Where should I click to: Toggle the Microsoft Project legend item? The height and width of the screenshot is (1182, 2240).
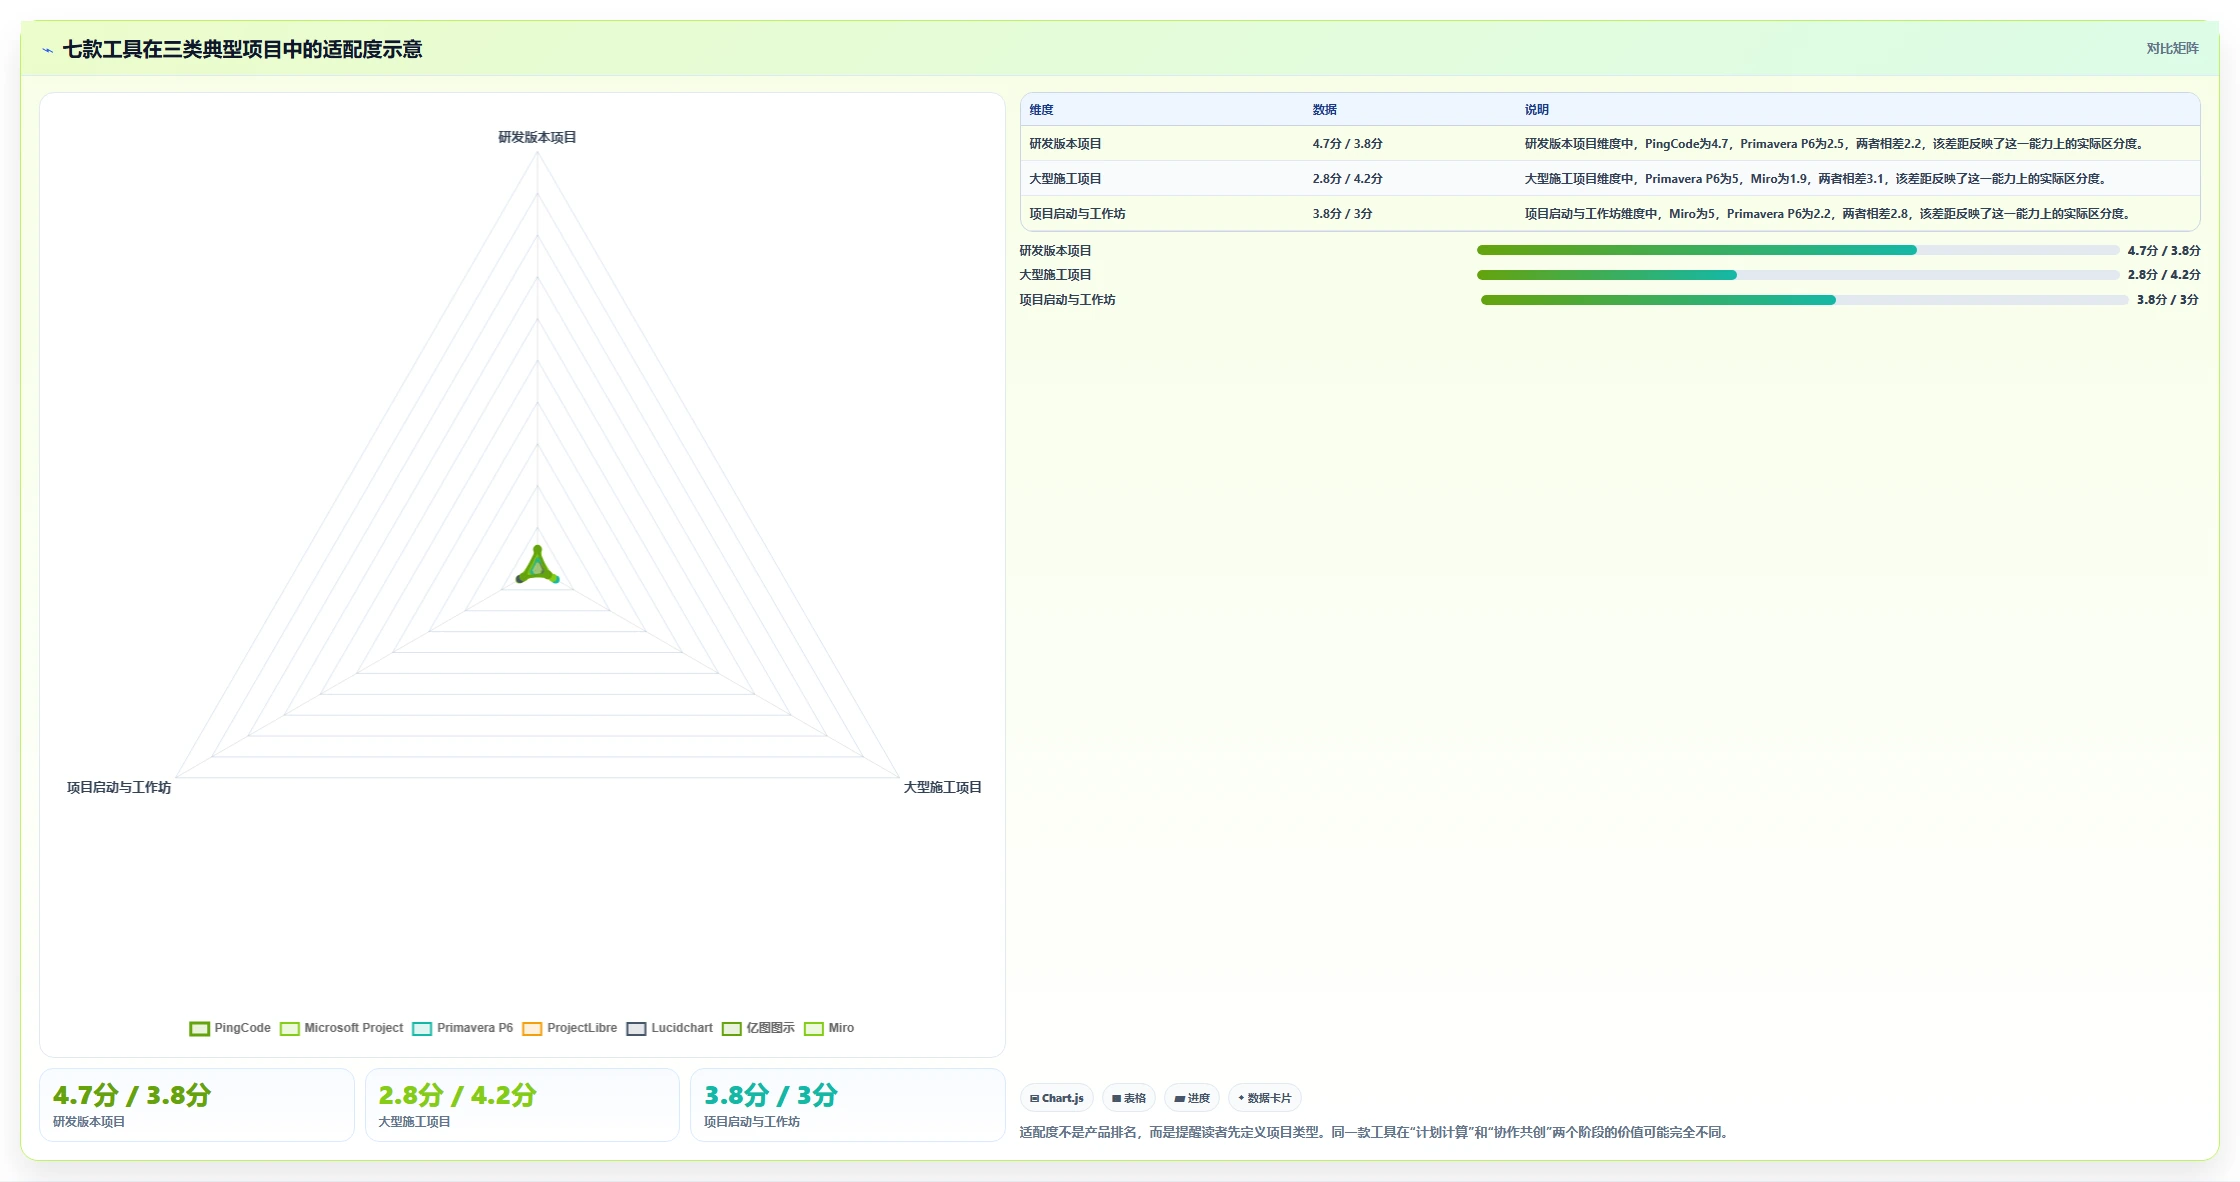click(x=342, y=1028)
